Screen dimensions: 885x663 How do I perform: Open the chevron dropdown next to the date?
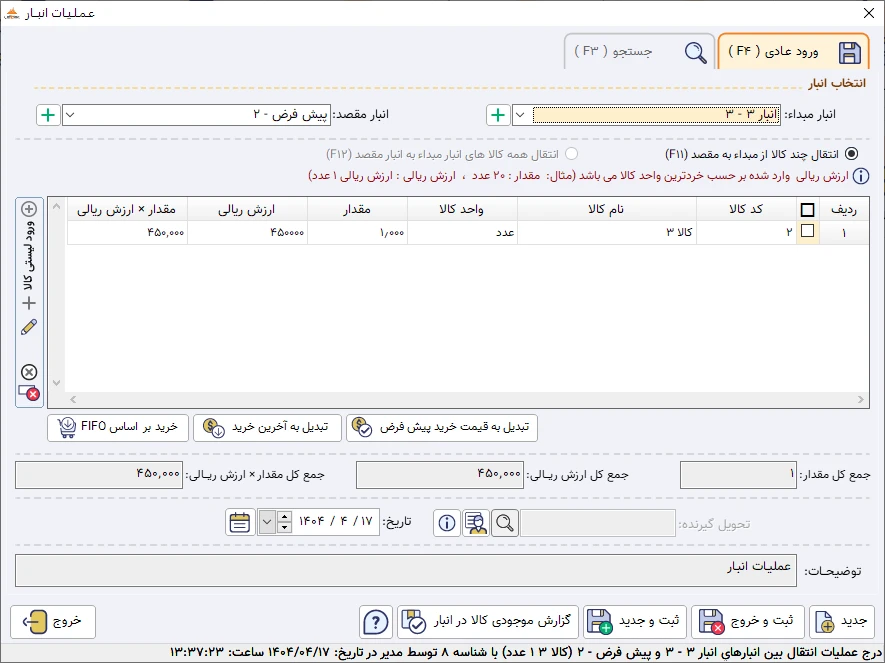click(x=265, y=523)
